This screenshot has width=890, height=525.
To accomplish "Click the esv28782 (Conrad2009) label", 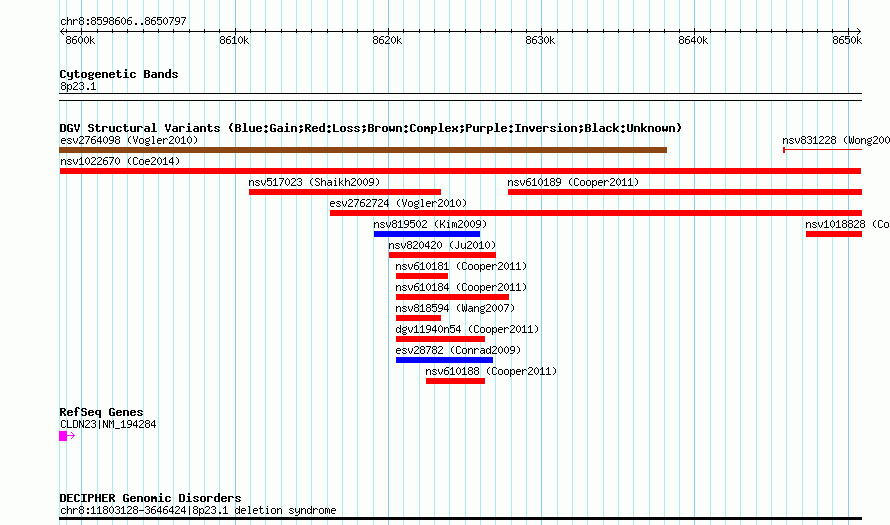I will [458, 350].
